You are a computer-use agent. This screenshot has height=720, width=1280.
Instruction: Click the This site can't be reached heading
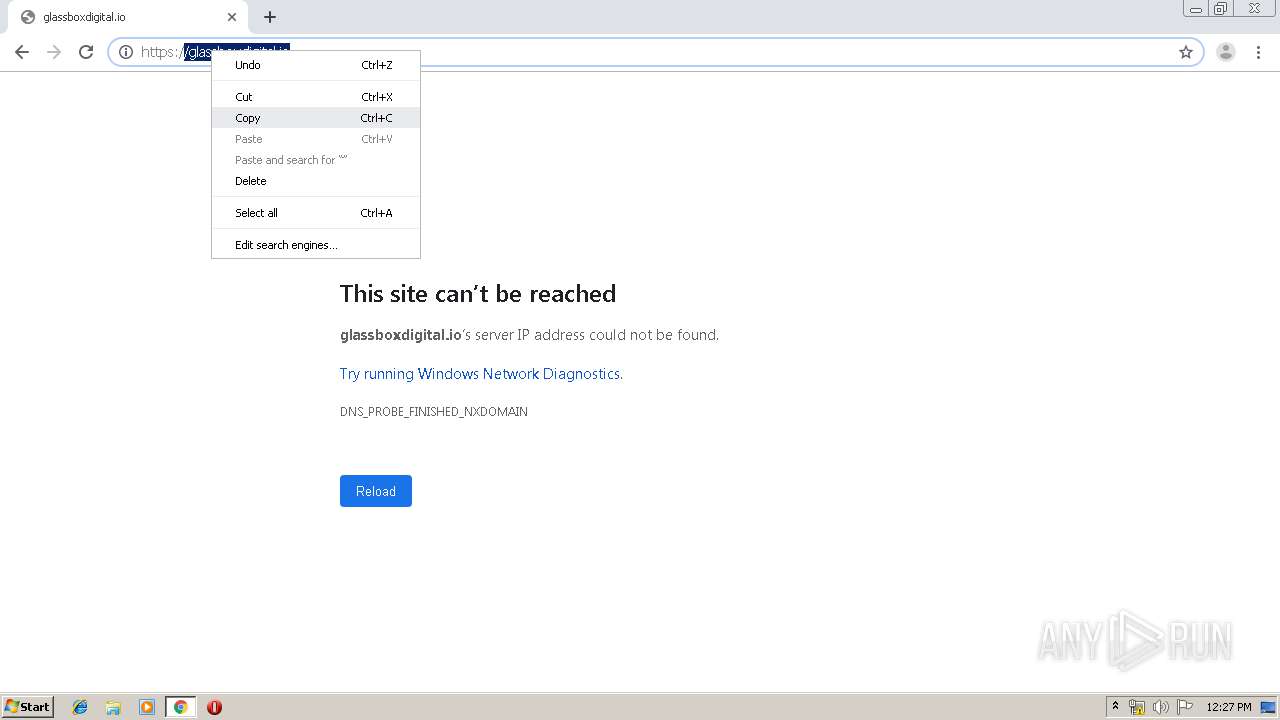478,294
